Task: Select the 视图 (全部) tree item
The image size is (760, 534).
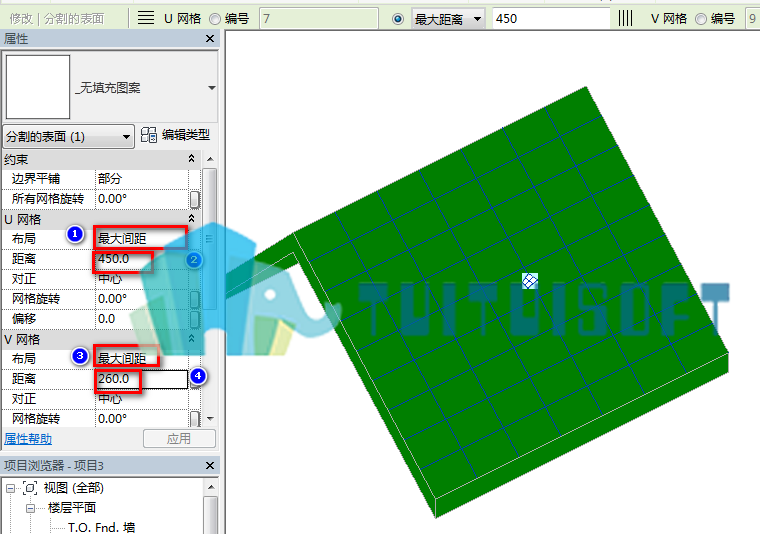Action: tap(74, 488)
